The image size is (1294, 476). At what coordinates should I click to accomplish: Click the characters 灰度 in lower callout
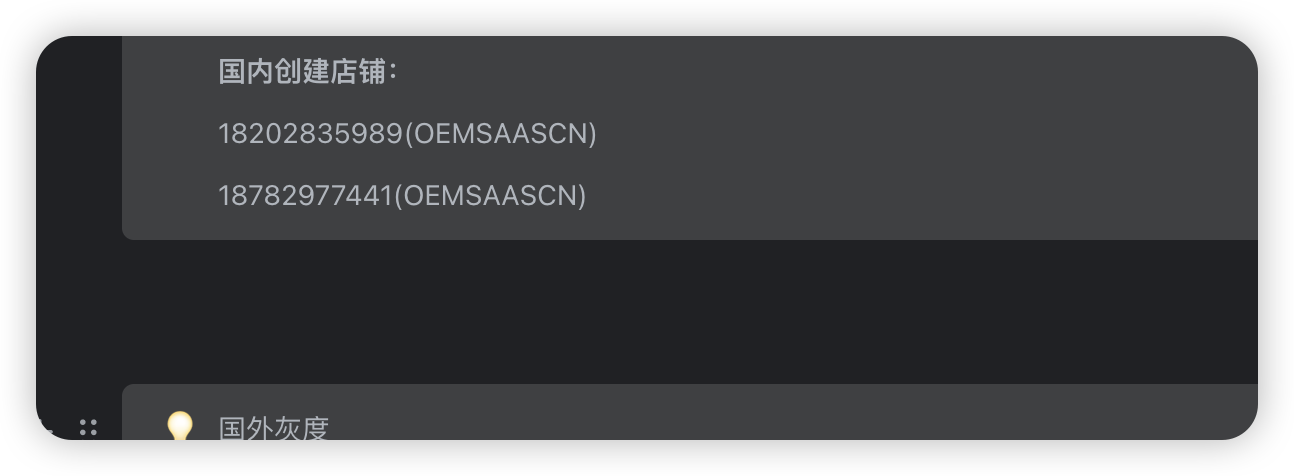point(301,429)
